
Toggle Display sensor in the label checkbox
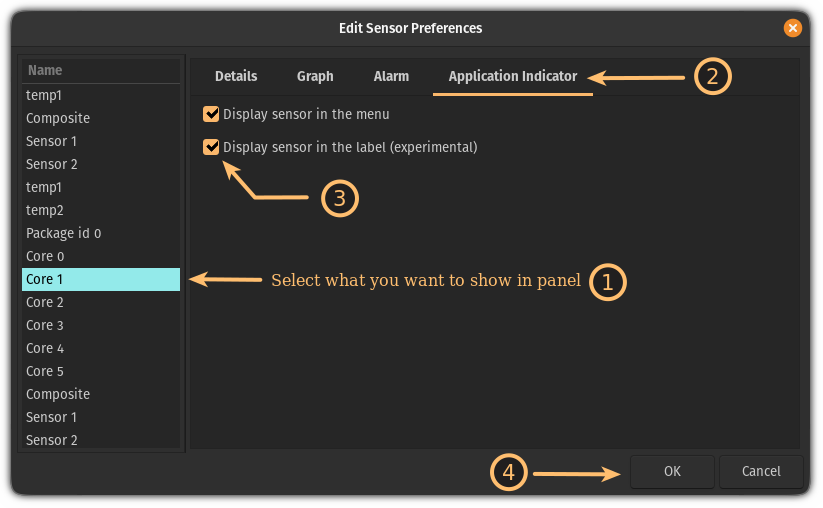211,147
